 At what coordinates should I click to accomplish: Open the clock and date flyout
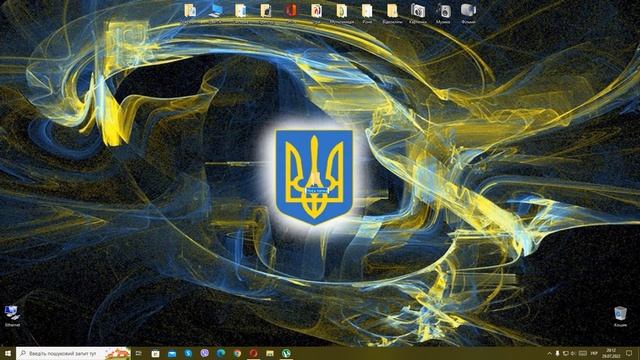tap(611, 353)
